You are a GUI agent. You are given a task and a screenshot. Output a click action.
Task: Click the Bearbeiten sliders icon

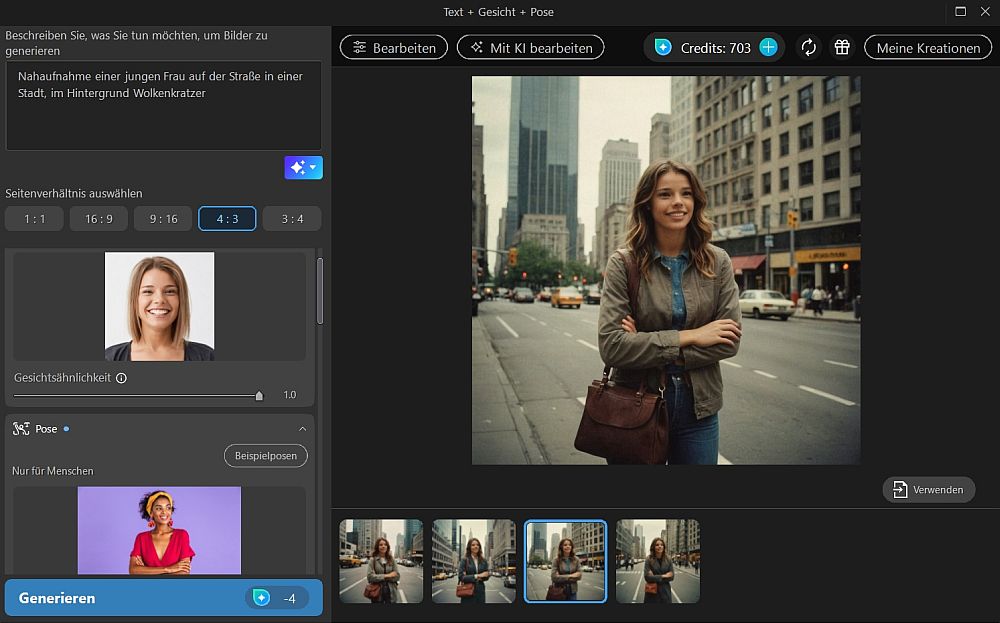click(360, 47)
